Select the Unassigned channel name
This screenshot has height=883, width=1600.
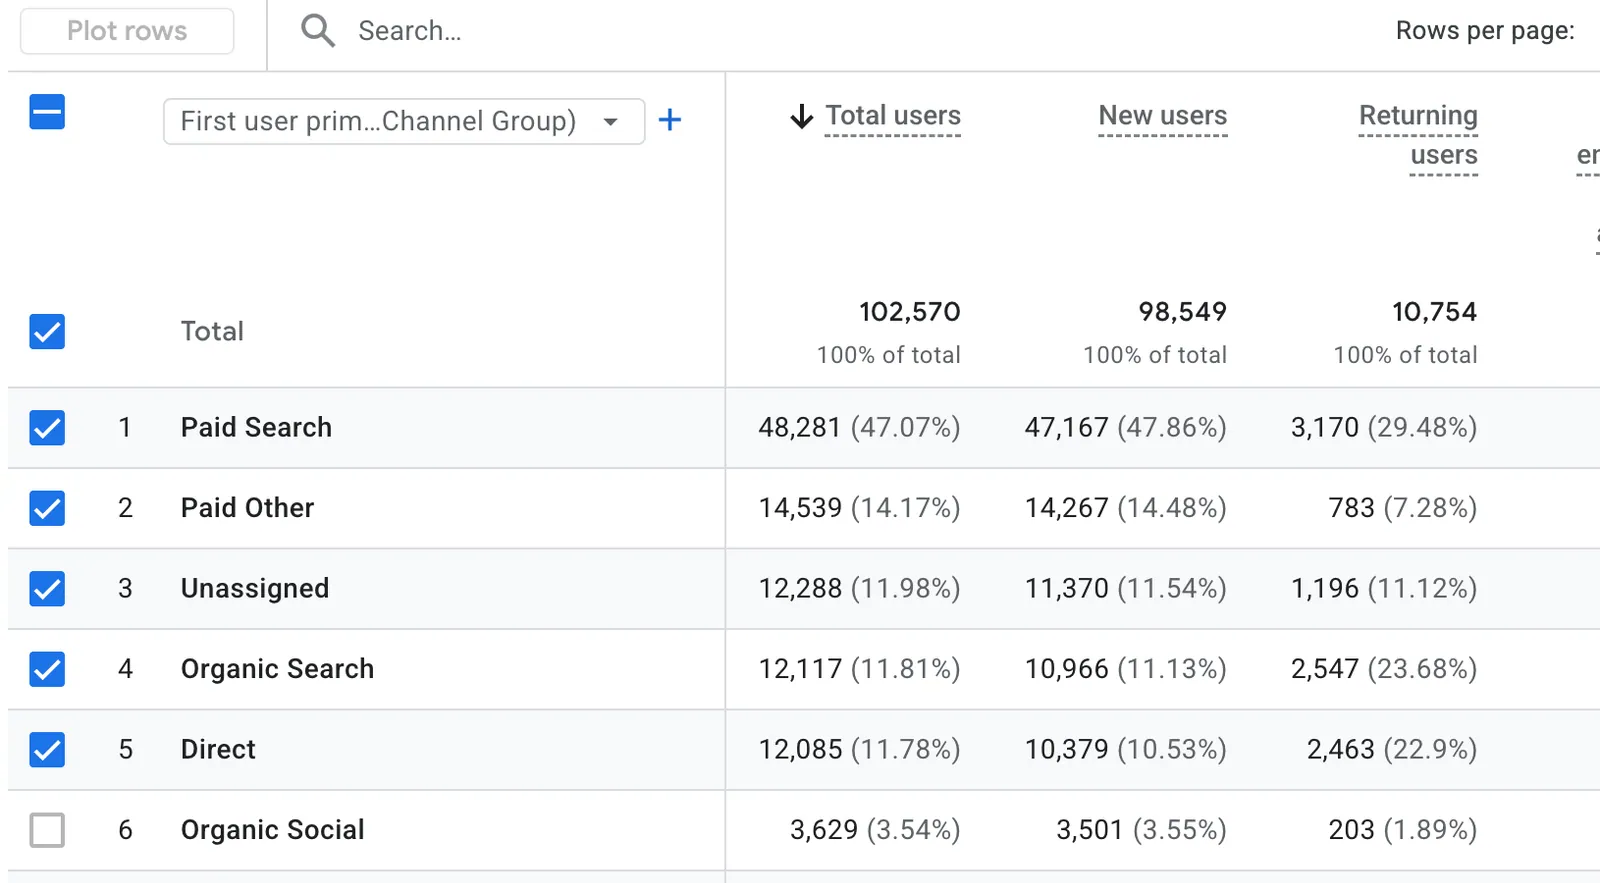click(255, 588)
